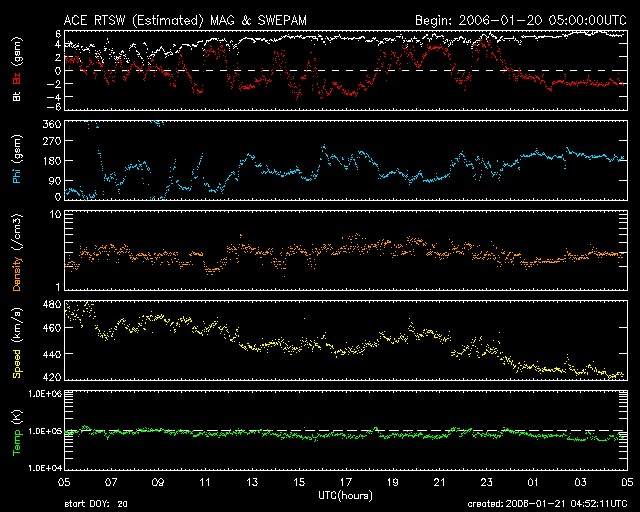Click the '360' tick label on the Phi axis
The height and width of the screenshot is (512, 640).
[52, 124]
